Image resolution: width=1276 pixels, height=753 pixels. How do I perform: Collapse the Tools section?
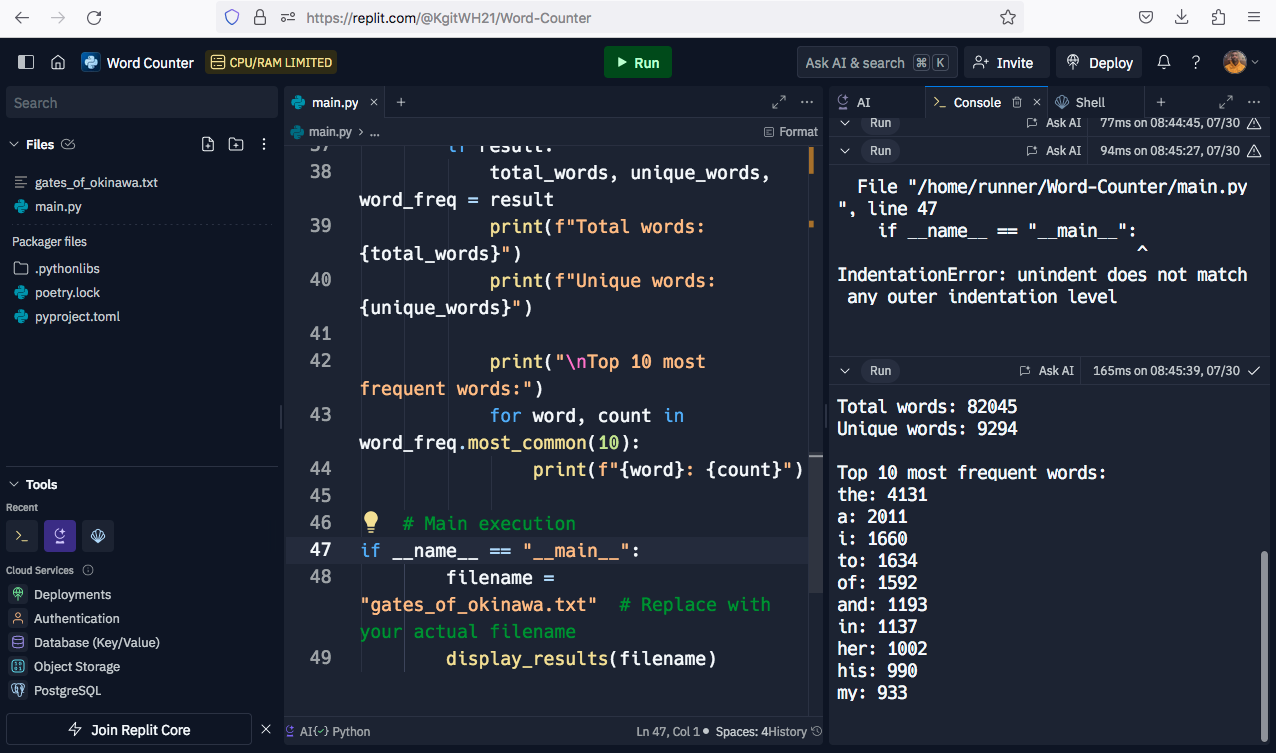coord(14,484)
